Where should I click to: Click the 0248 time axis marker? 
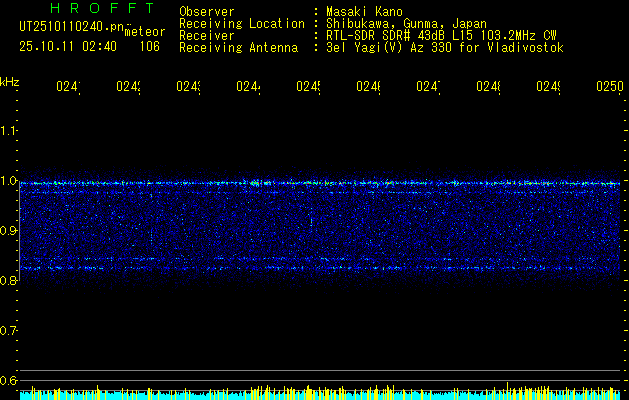coord(488,87)
